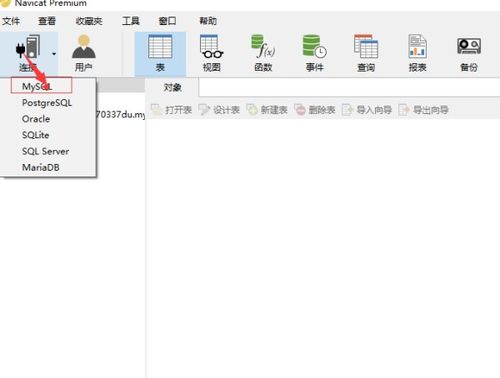Choose SQLite from connection menu
Image resolution: width=500 pixels, height=378 pixels.
click(35, 135)
